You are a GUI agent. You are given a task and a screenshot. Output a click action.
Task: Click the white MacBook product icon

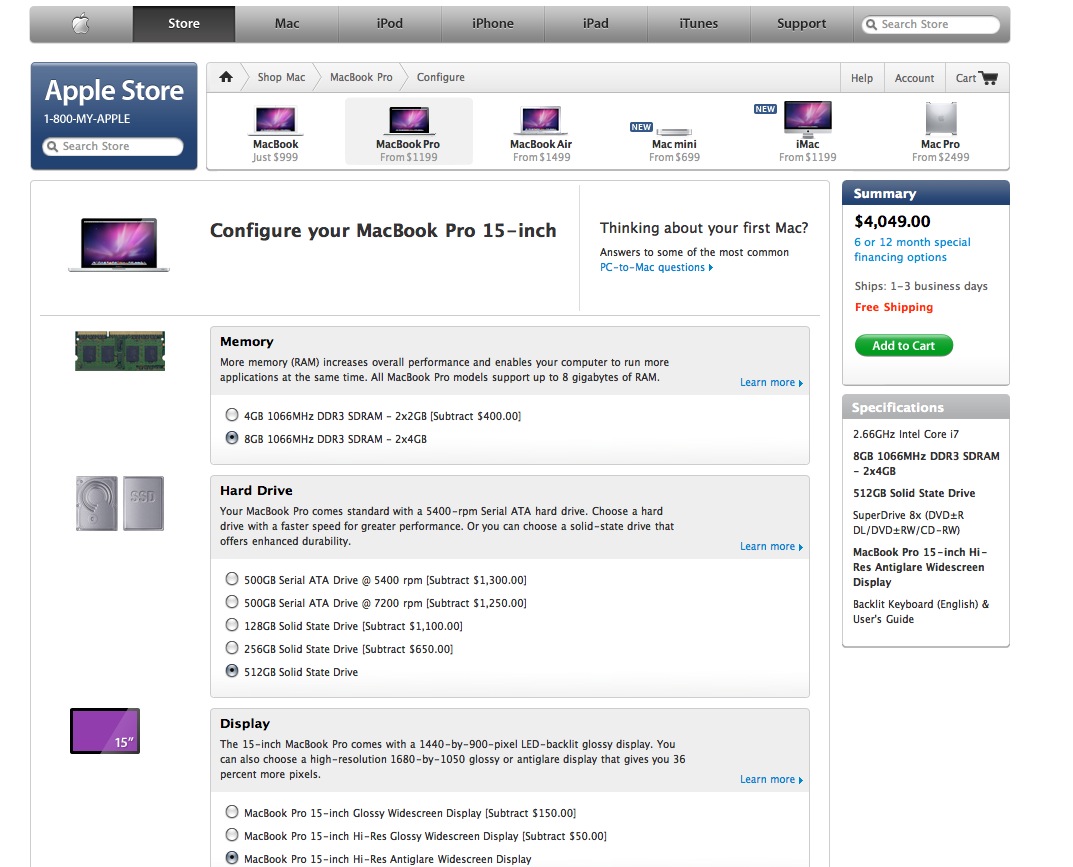click(275, 120)
